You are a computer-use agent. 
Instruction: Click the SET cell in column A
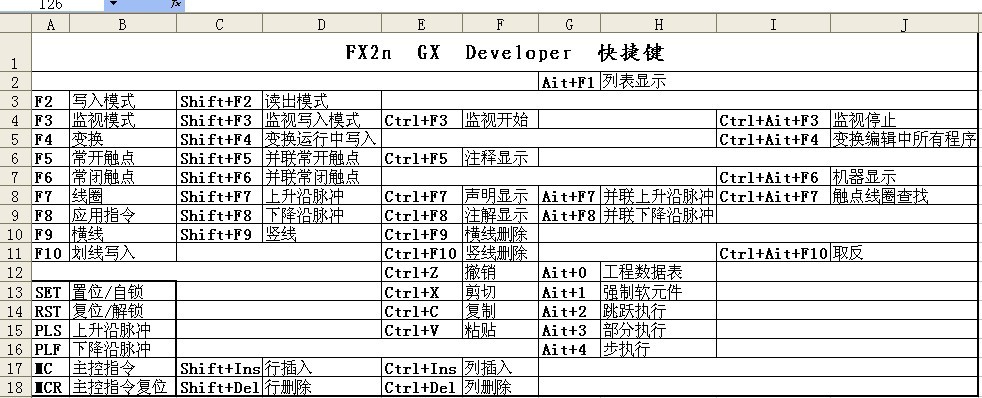click(50, 292)
